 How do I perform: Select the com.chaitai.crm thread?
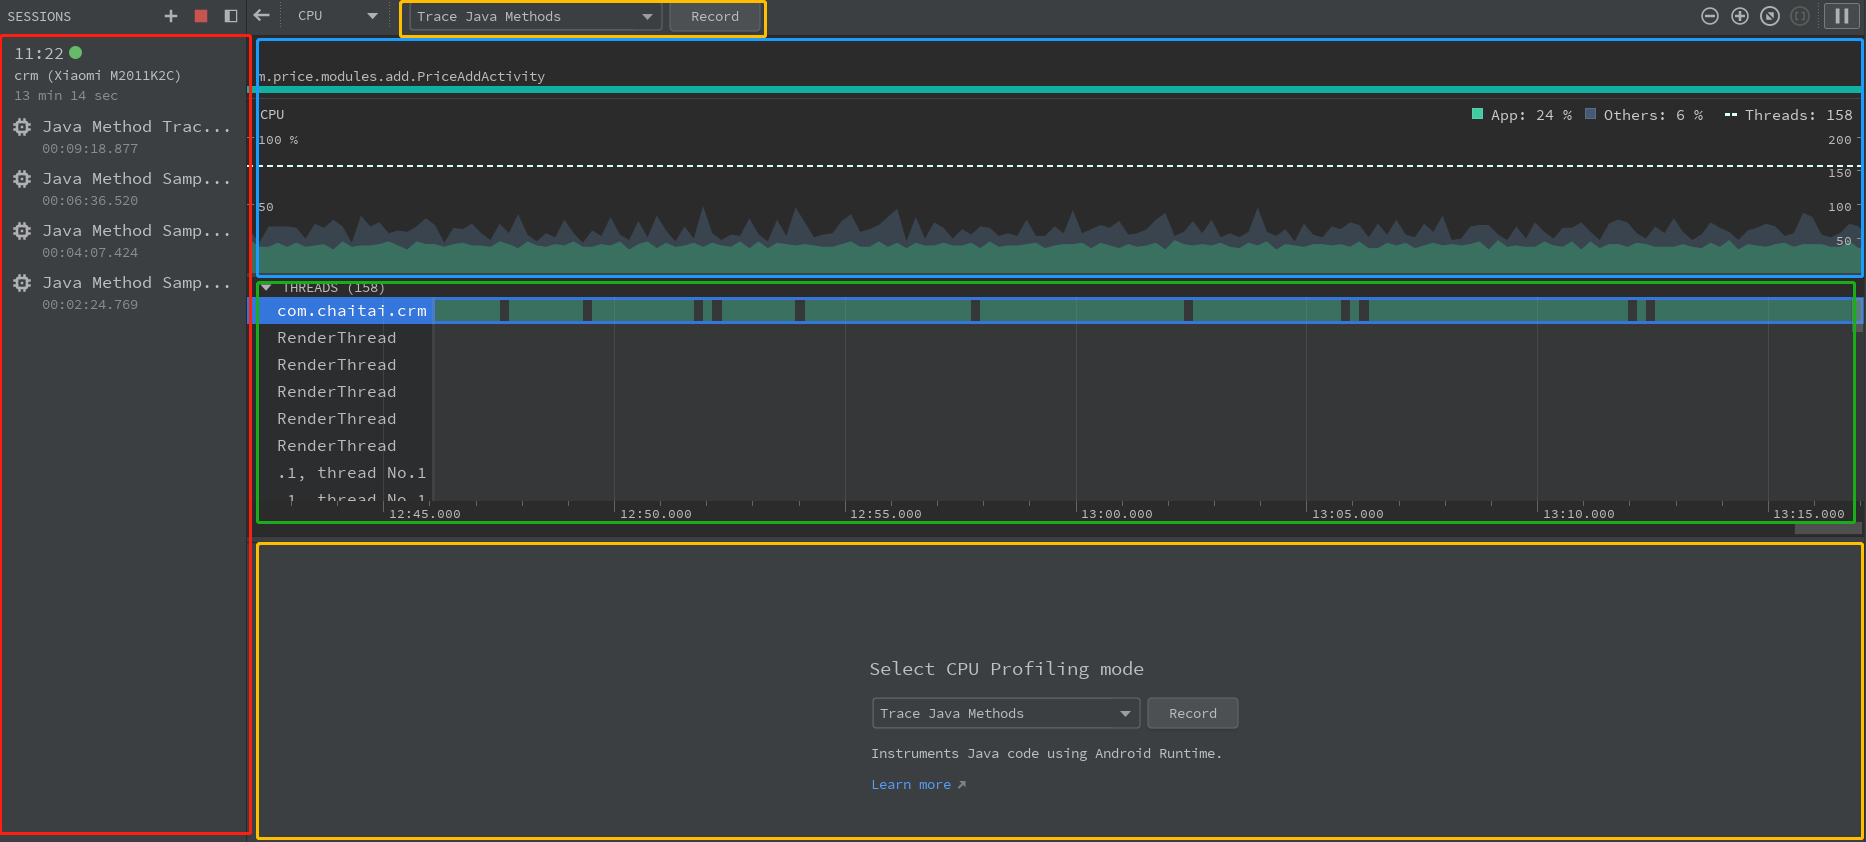(x=352, y=311)
